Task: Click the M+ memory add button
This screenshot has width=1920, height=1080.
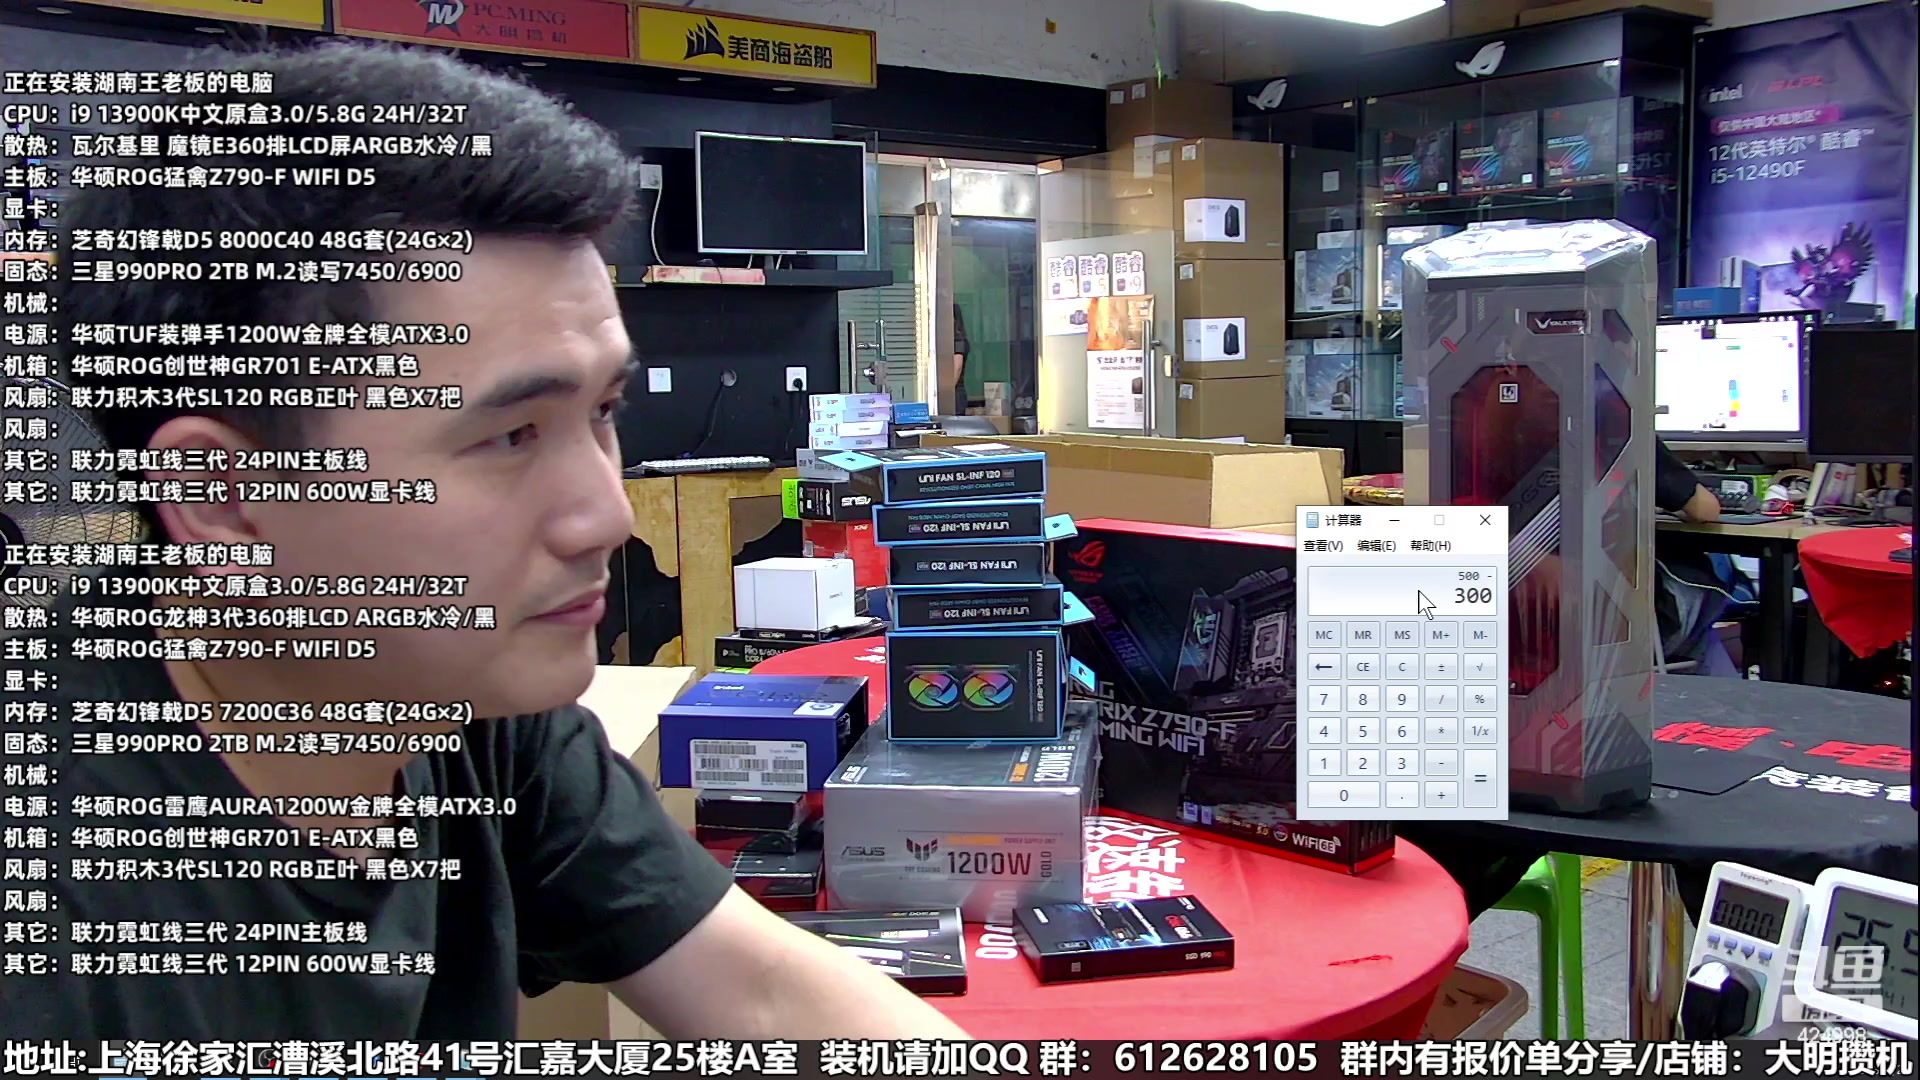Action: coord(1441,635)
